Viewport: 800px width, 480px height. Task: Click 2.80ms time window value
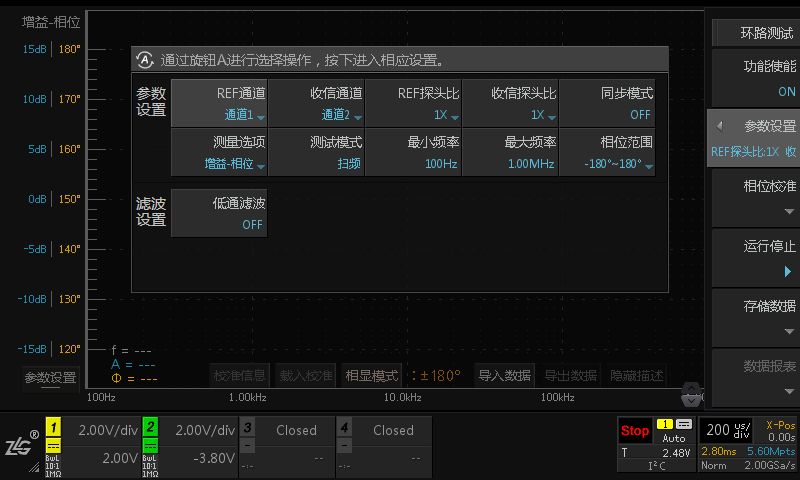718,451
